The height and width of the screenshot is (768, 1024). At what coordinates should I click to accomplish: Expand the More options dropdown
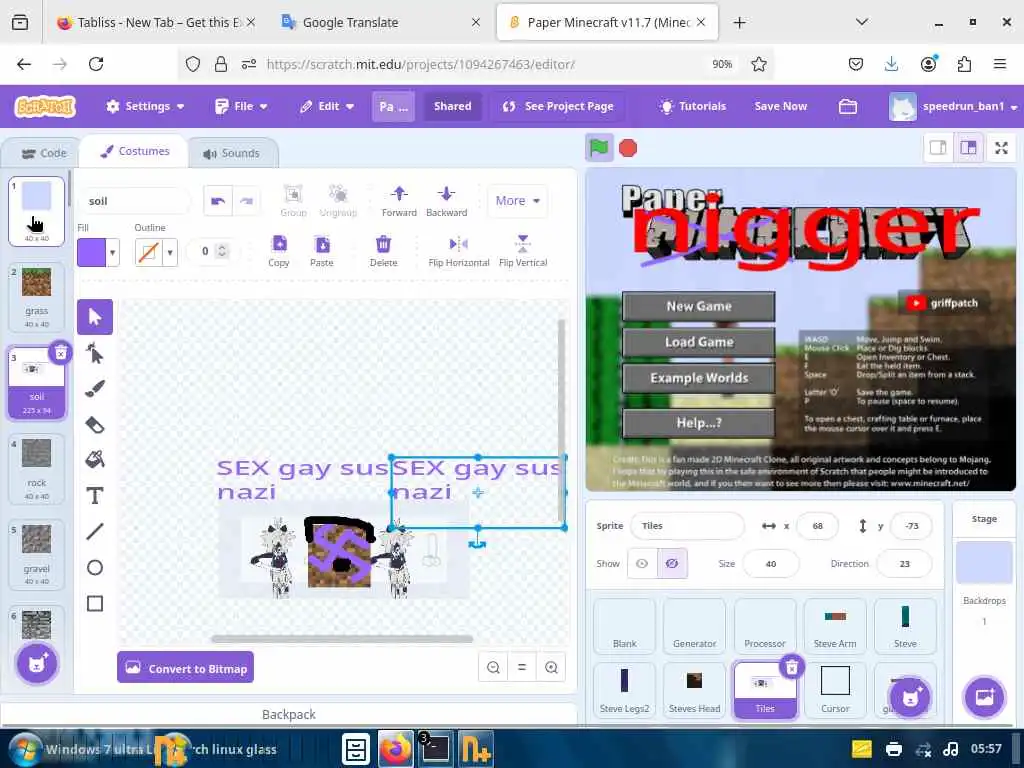click(517, 201)
